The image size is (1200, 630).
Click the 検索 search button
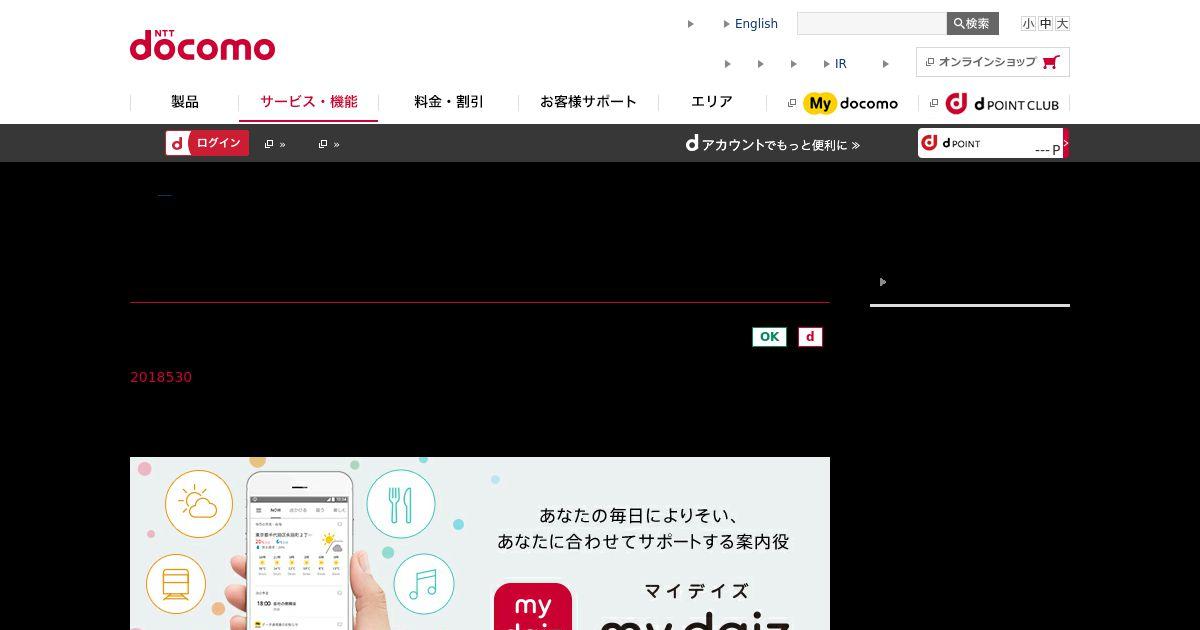(972, 23)
